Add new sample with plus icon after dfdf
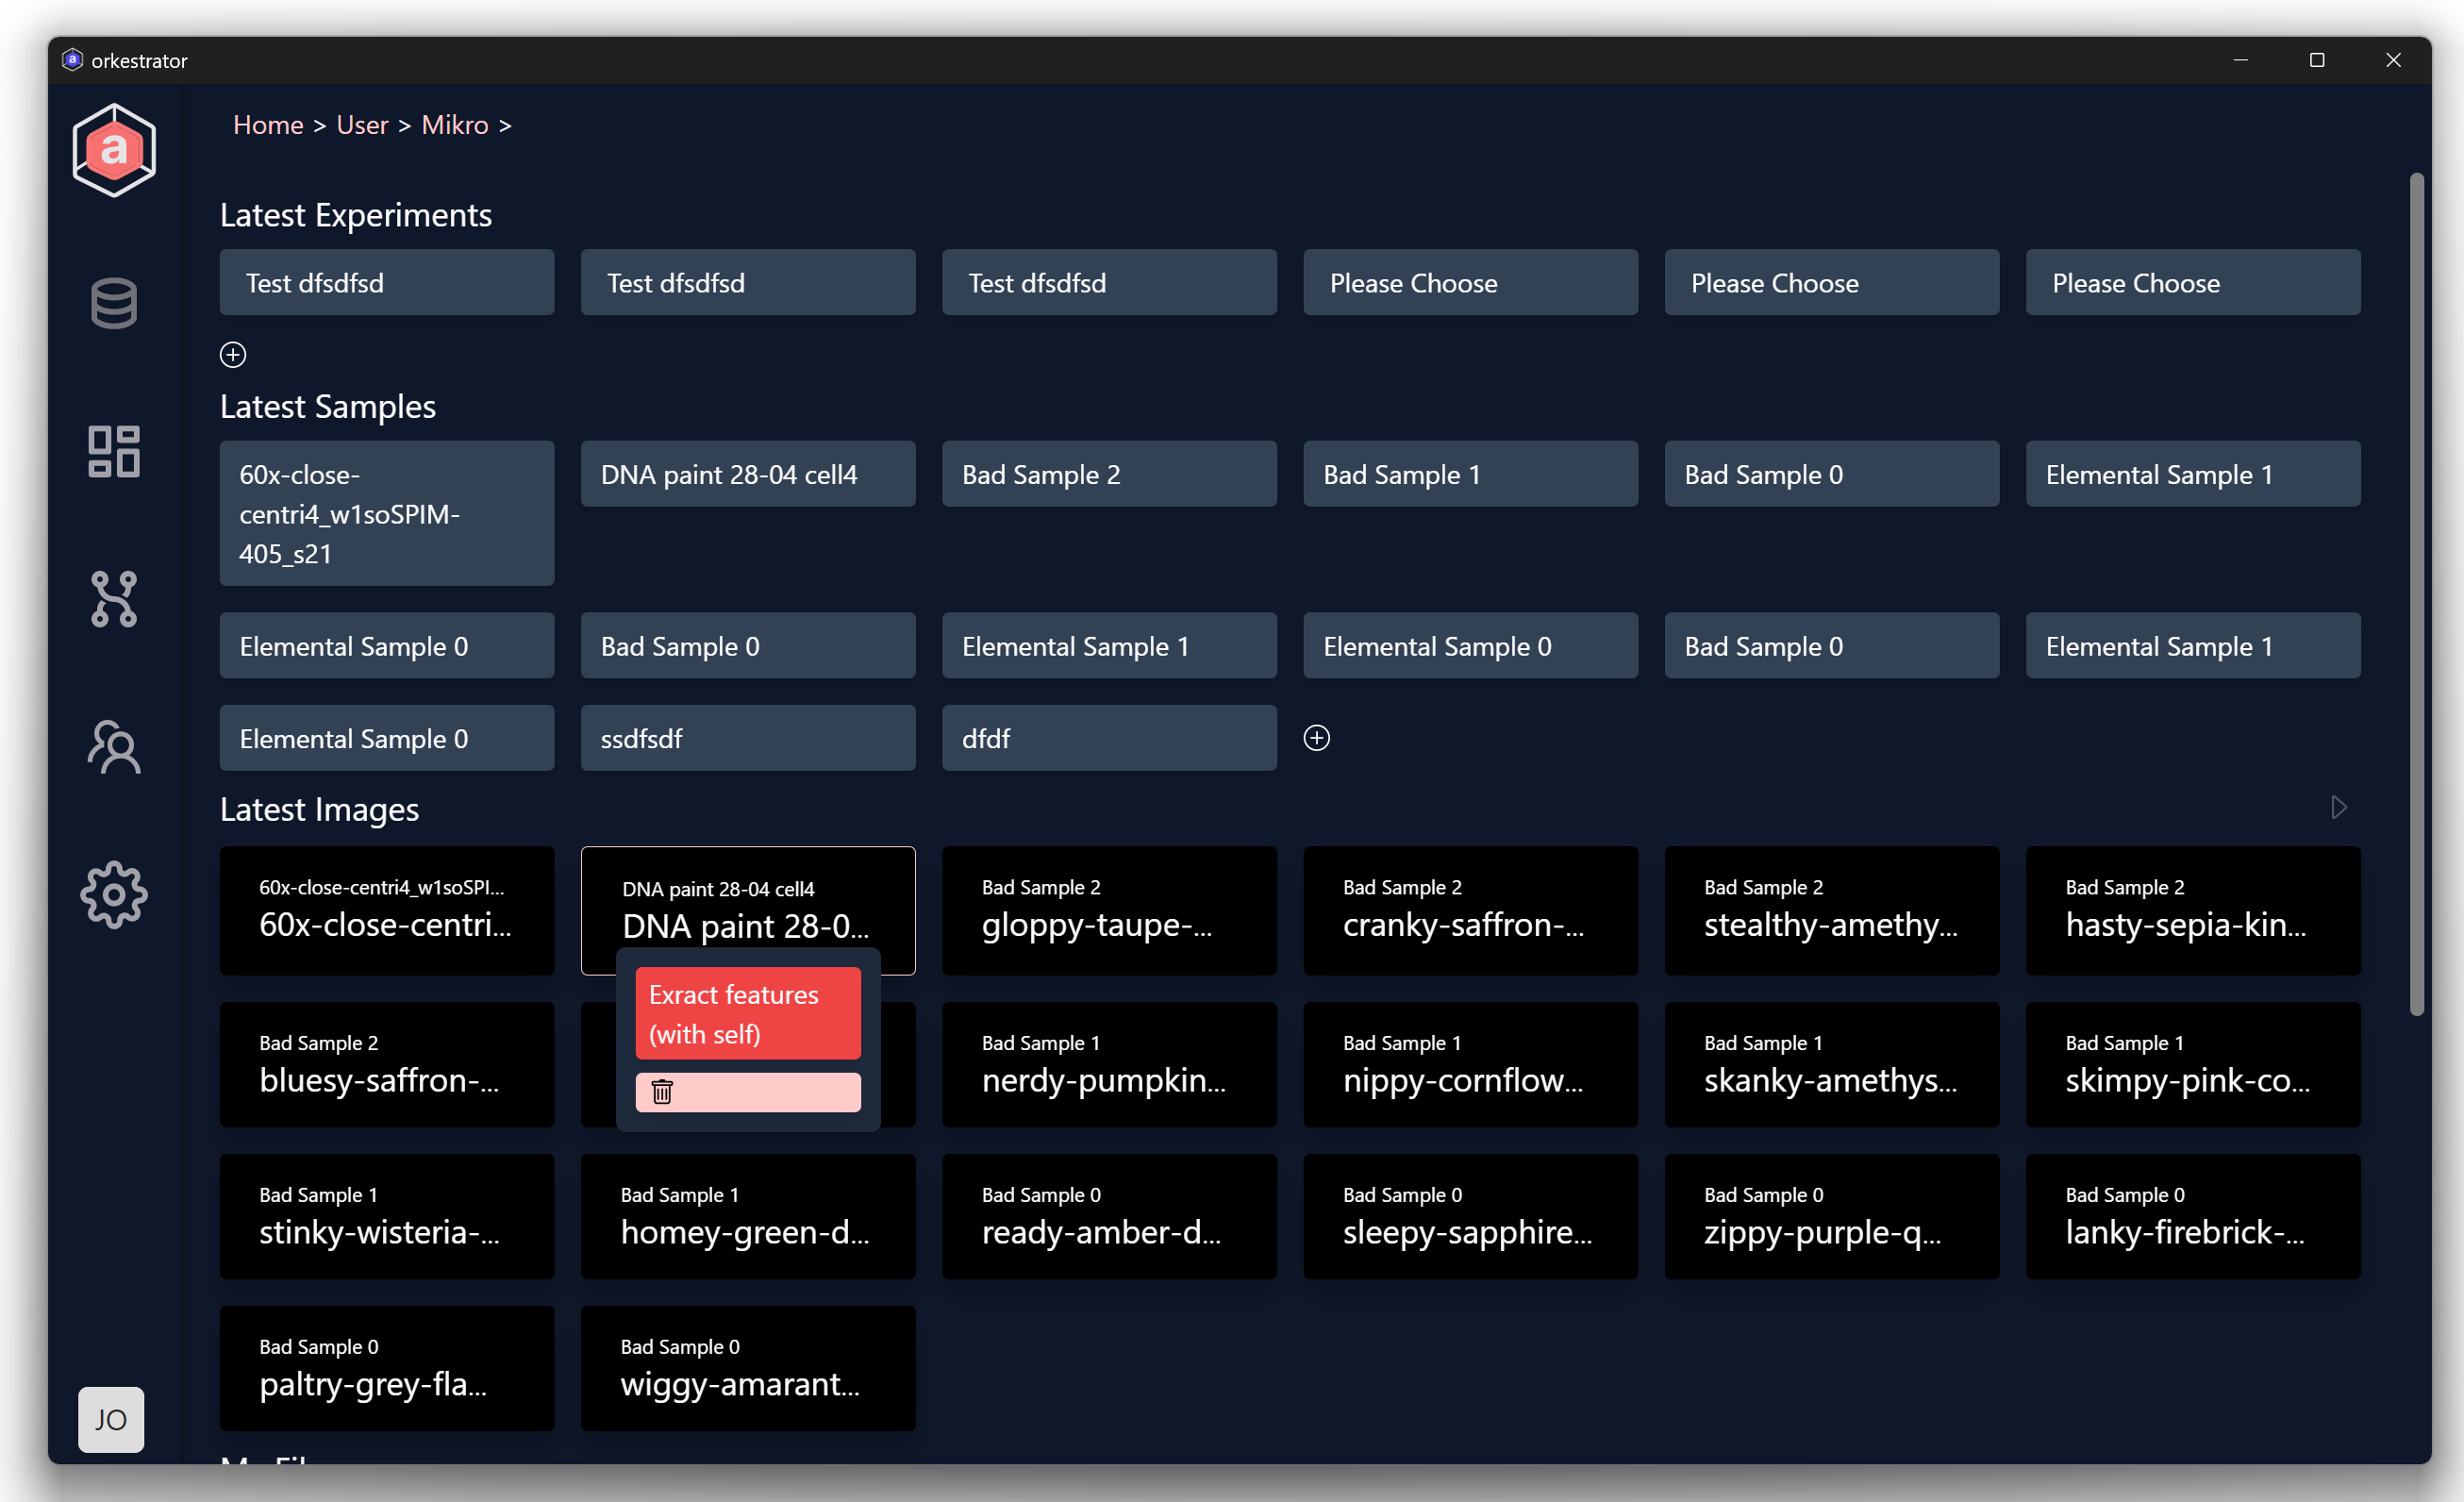Image resolution: width=2464 pixels, height=1502 pixels. coord(1316,738)
